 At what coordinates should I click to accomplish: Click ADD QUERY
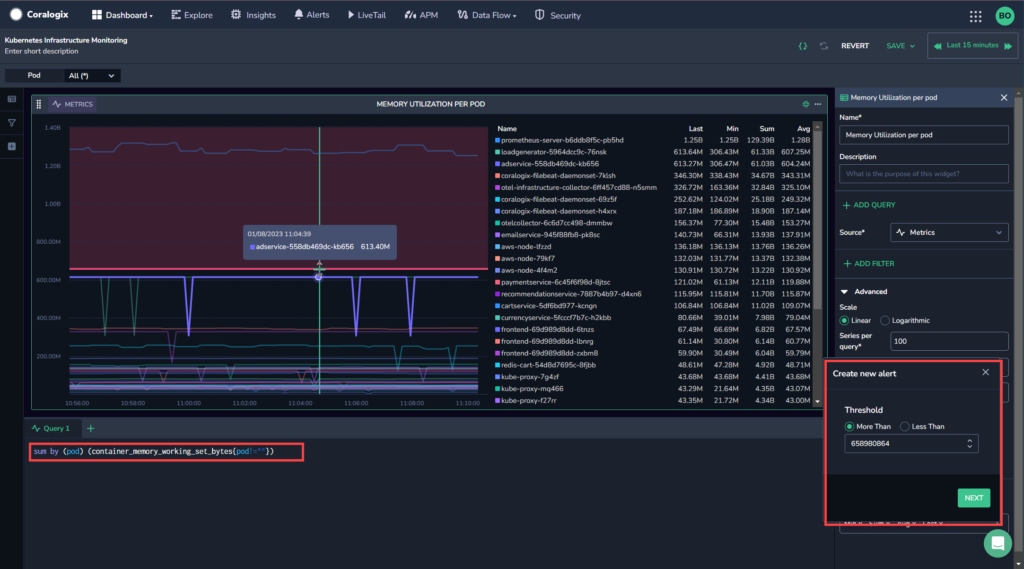[x=869, y=205]
